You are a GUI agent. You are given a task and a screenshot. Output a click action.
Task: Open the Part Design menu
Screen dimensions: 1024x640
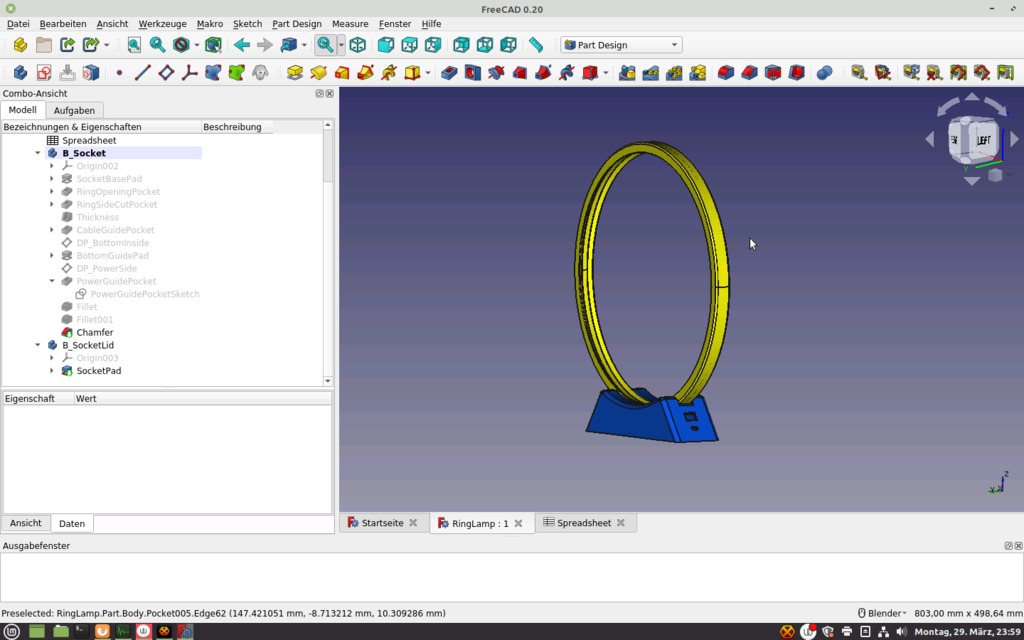tap(297, 23)
